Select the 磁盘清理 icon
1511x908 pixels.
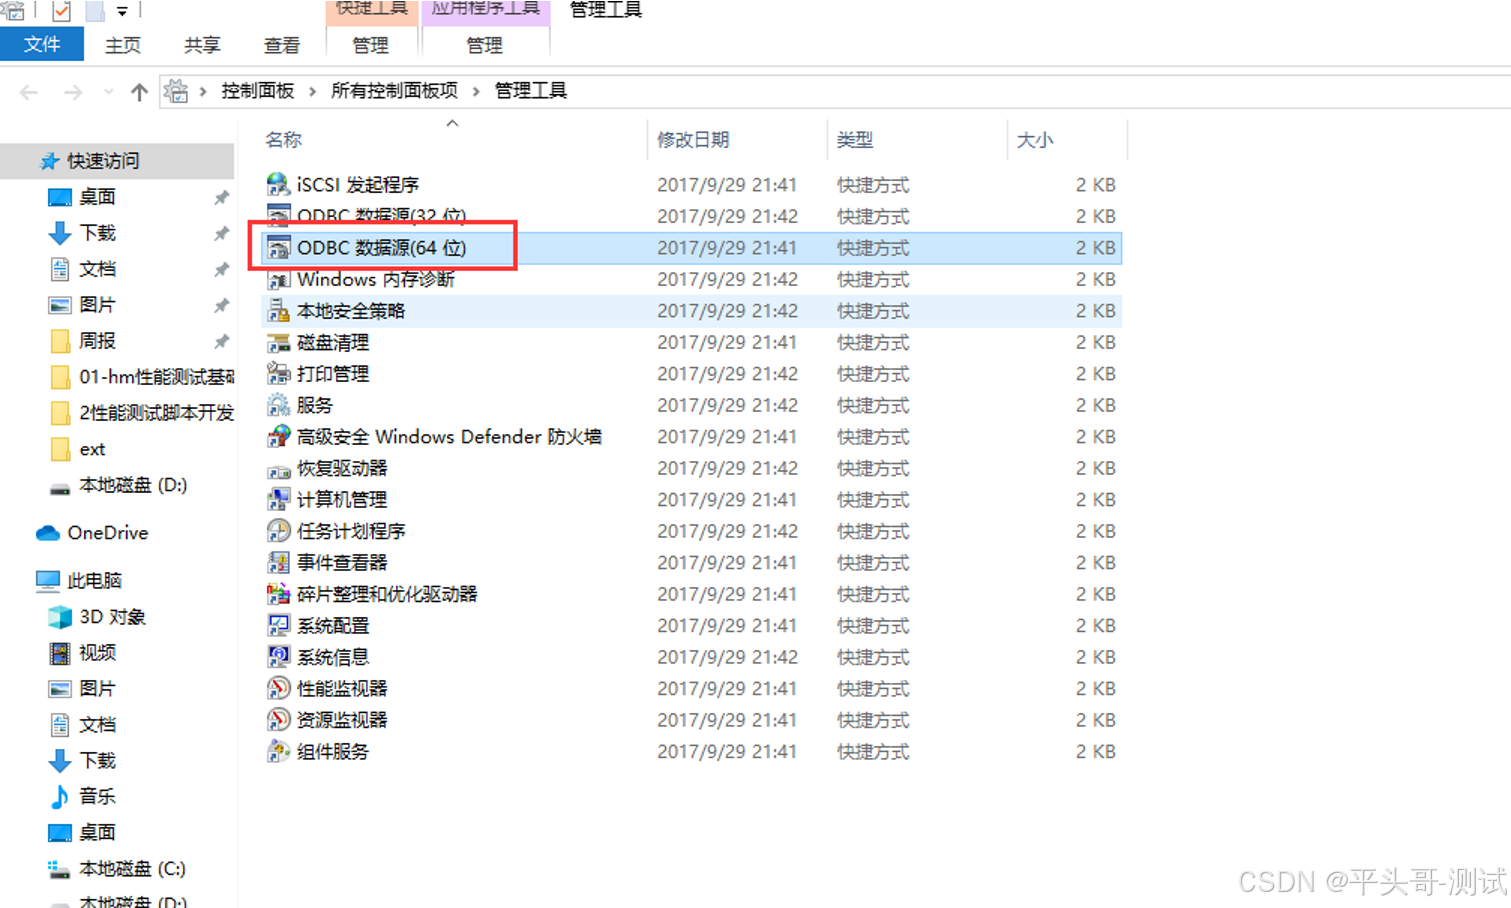[x=278, y=342]
